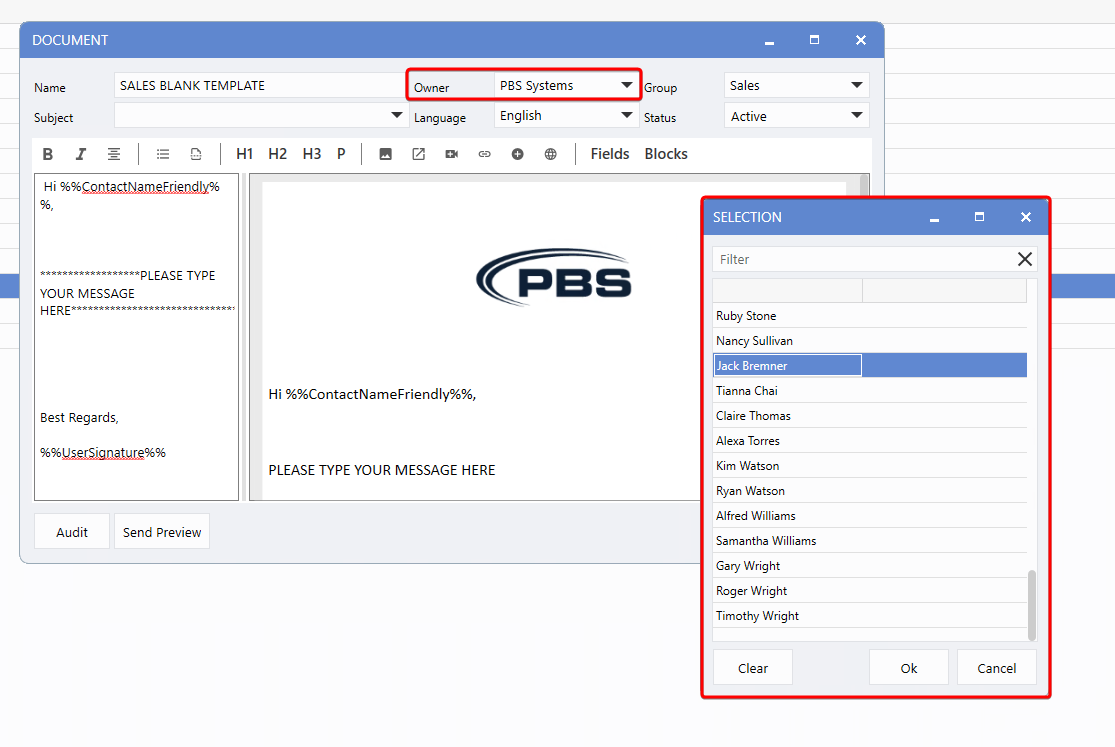Click the insert video icon
The image size is (1115, 747).
pos(451,154)
